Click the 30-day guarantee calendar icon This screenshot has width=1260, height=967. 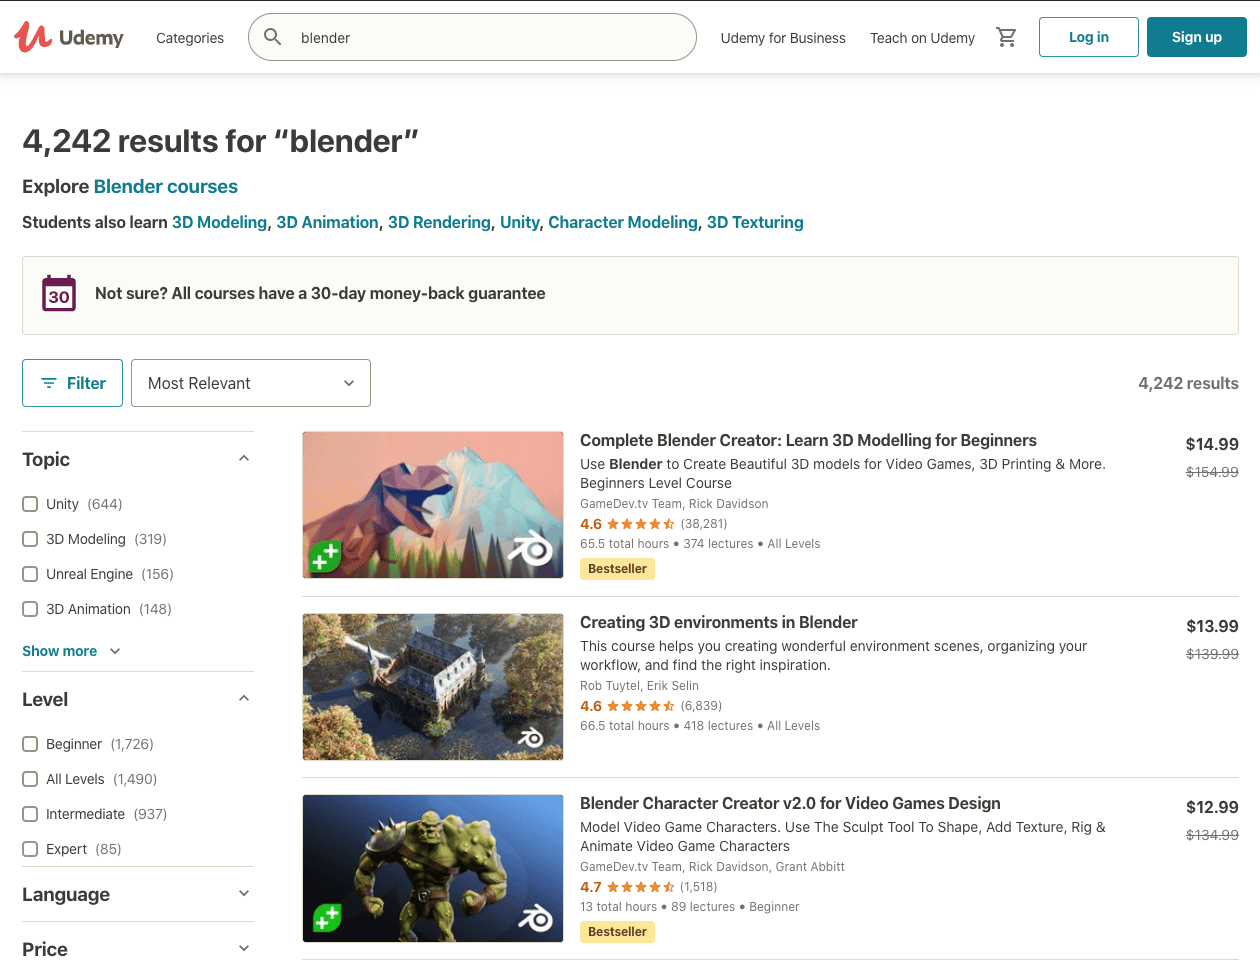pyautogui.click(x=58, y=293)
